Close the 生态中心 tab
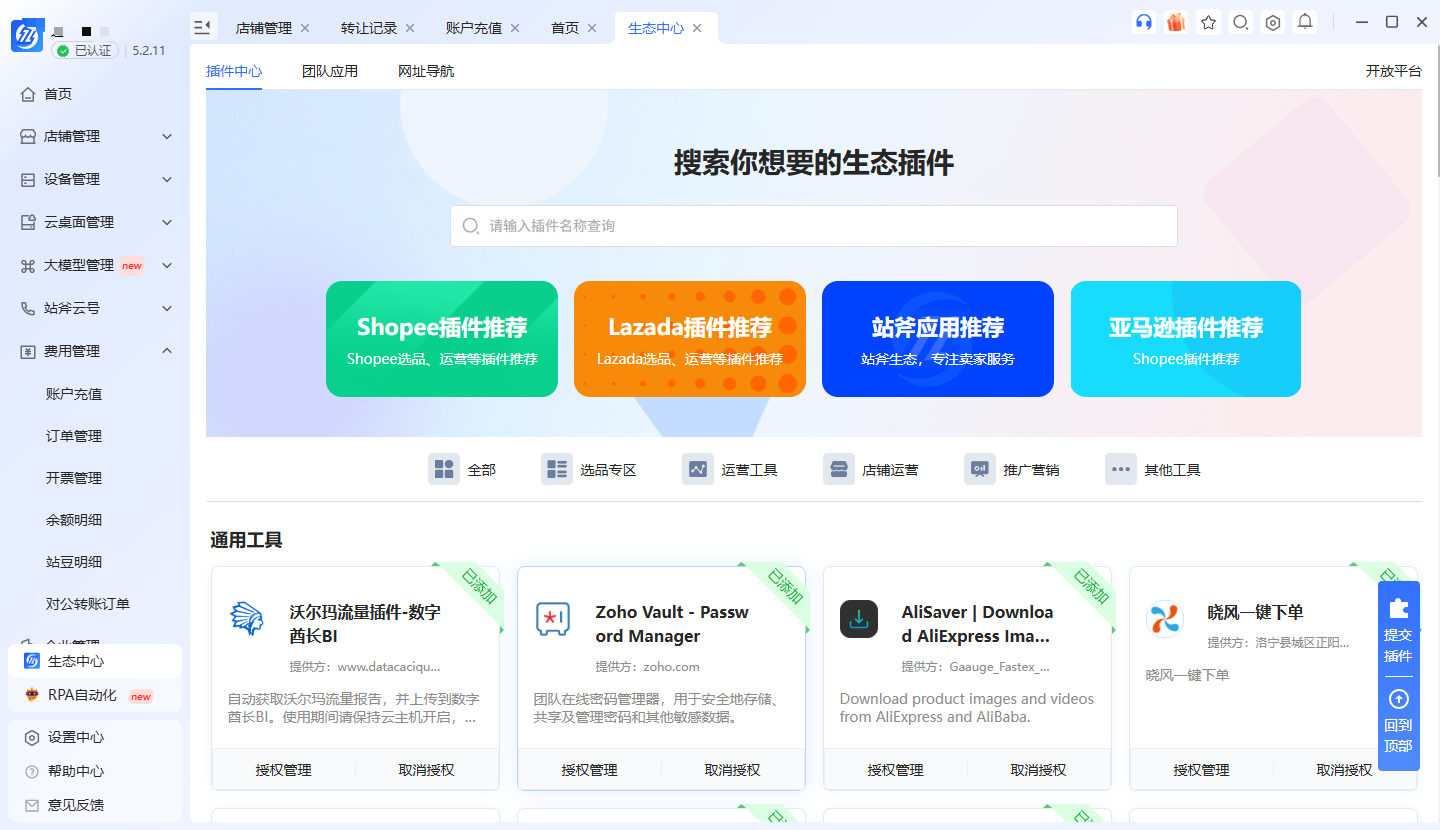Screen dimensions: 1440x830 [x=697, y=28]
